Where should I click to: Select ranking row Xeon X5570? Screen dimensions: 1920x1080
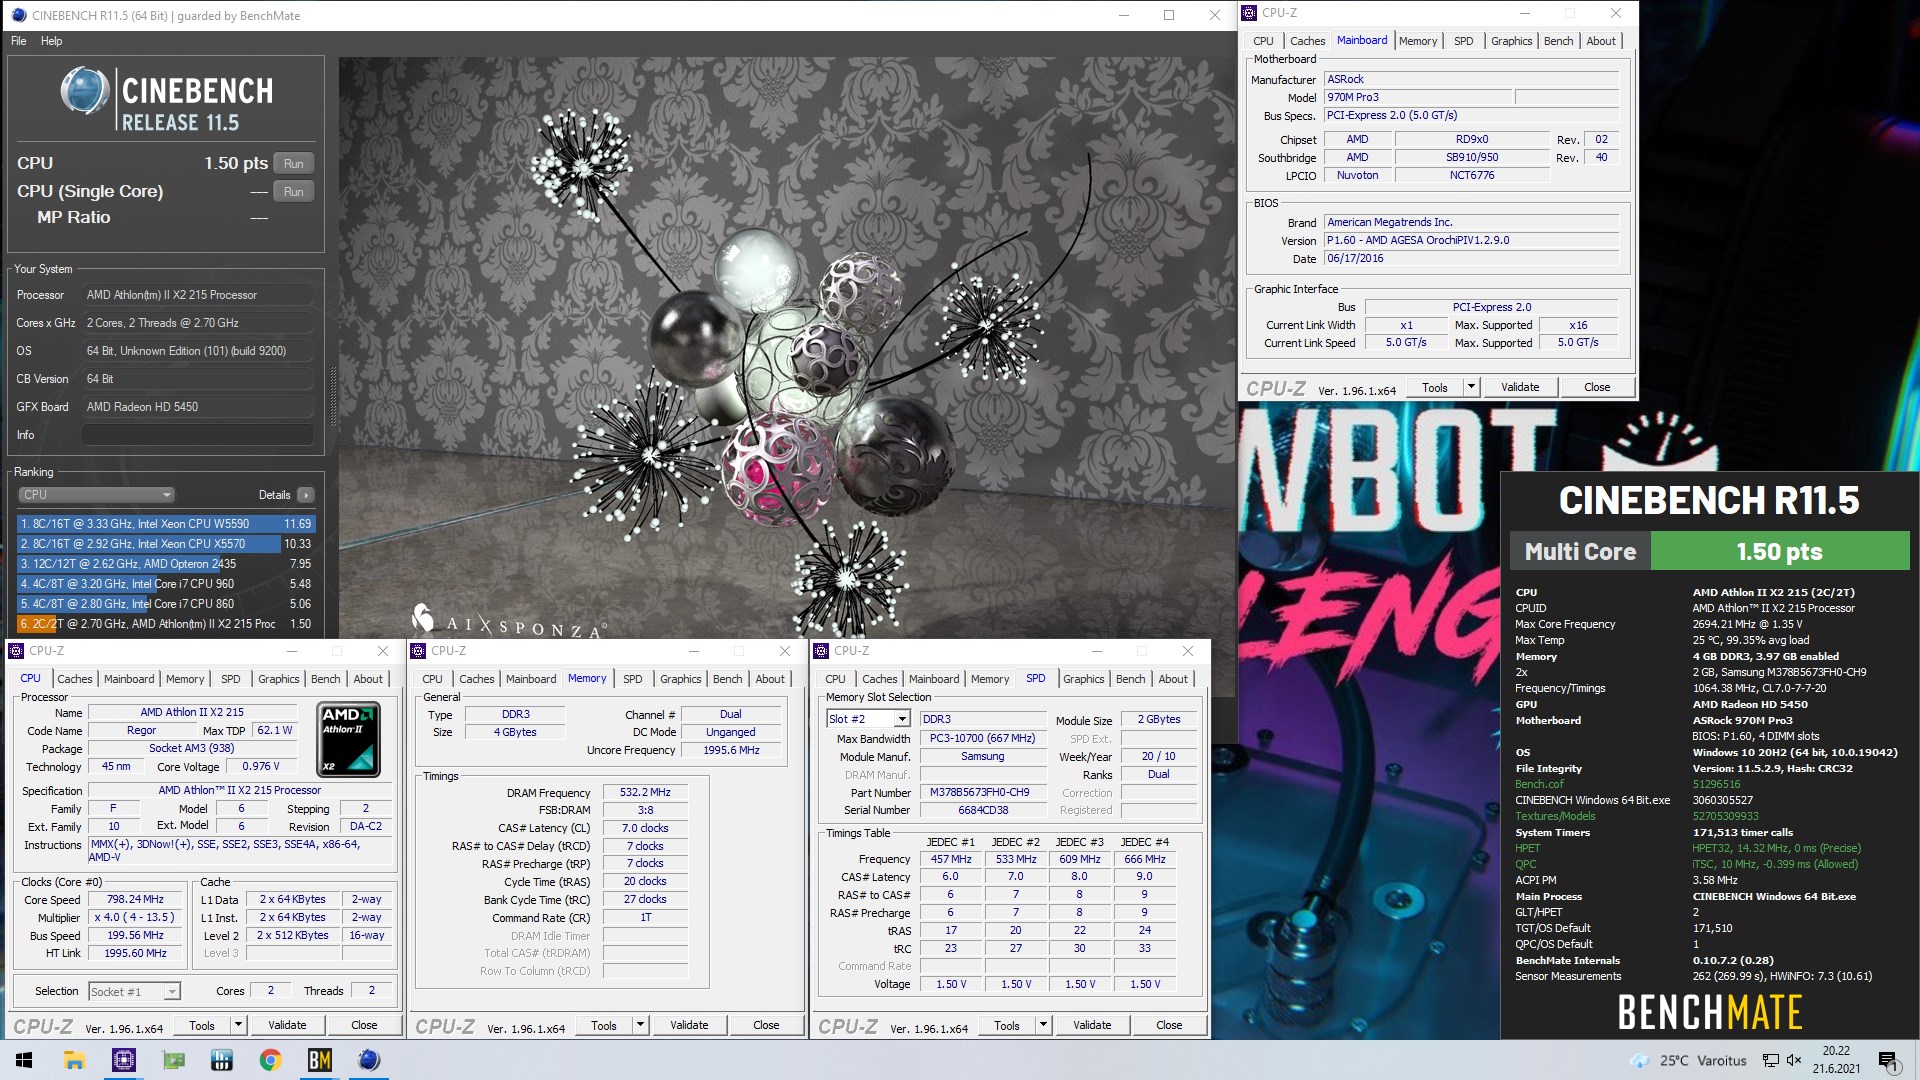coord(166,544)
